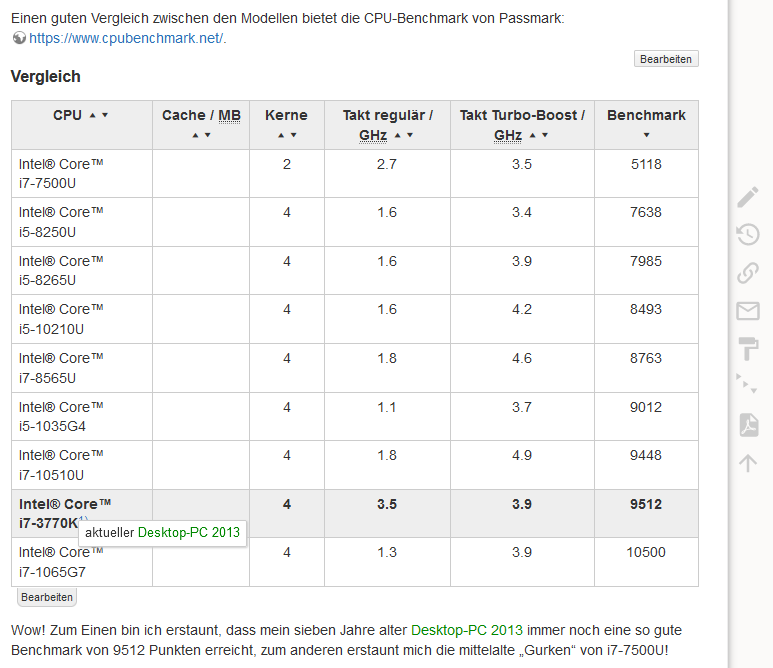Sort Cache / MB column descending arrow
Screen dimensions: 773x668
[x=208, y=135]
